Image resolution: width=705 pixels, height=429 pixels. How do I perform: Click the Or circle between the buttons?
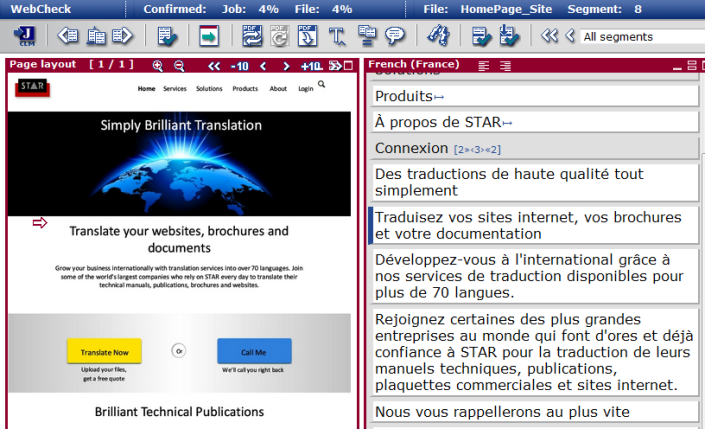(x=179, y=351)
